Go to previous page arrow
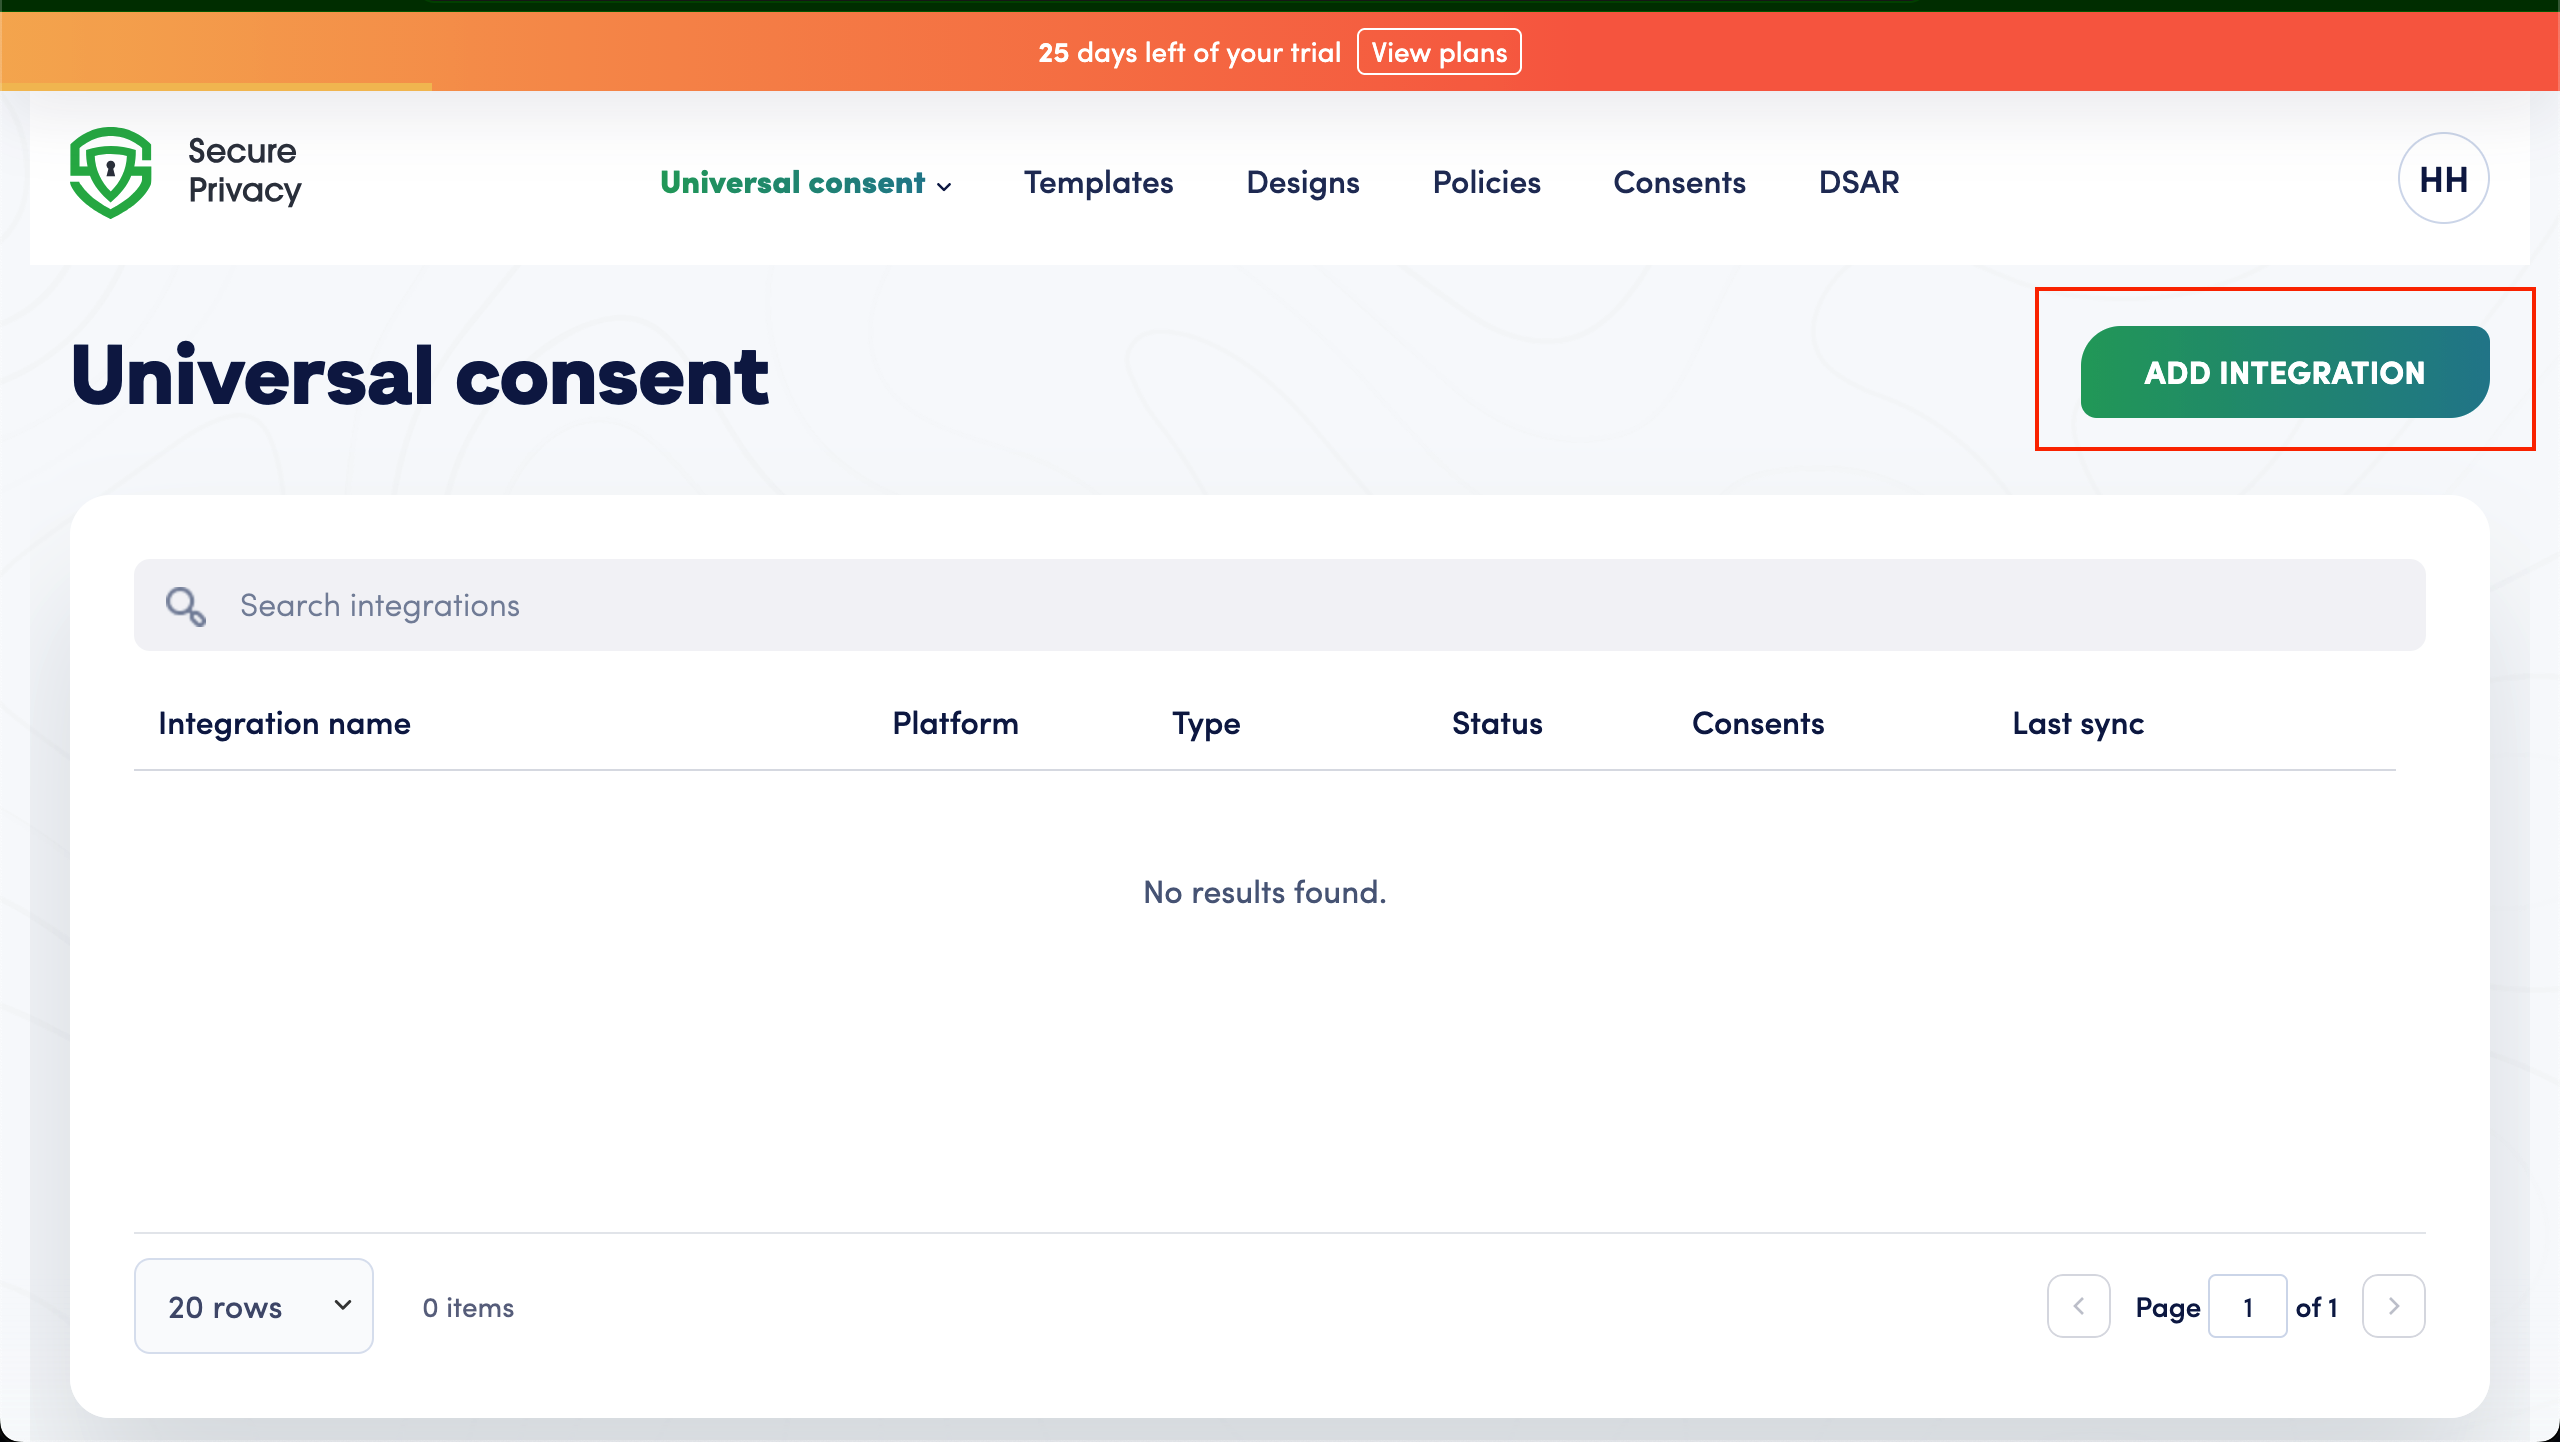Viewport: 2560px width, 1442px height. click(x=2078, y=1306)
